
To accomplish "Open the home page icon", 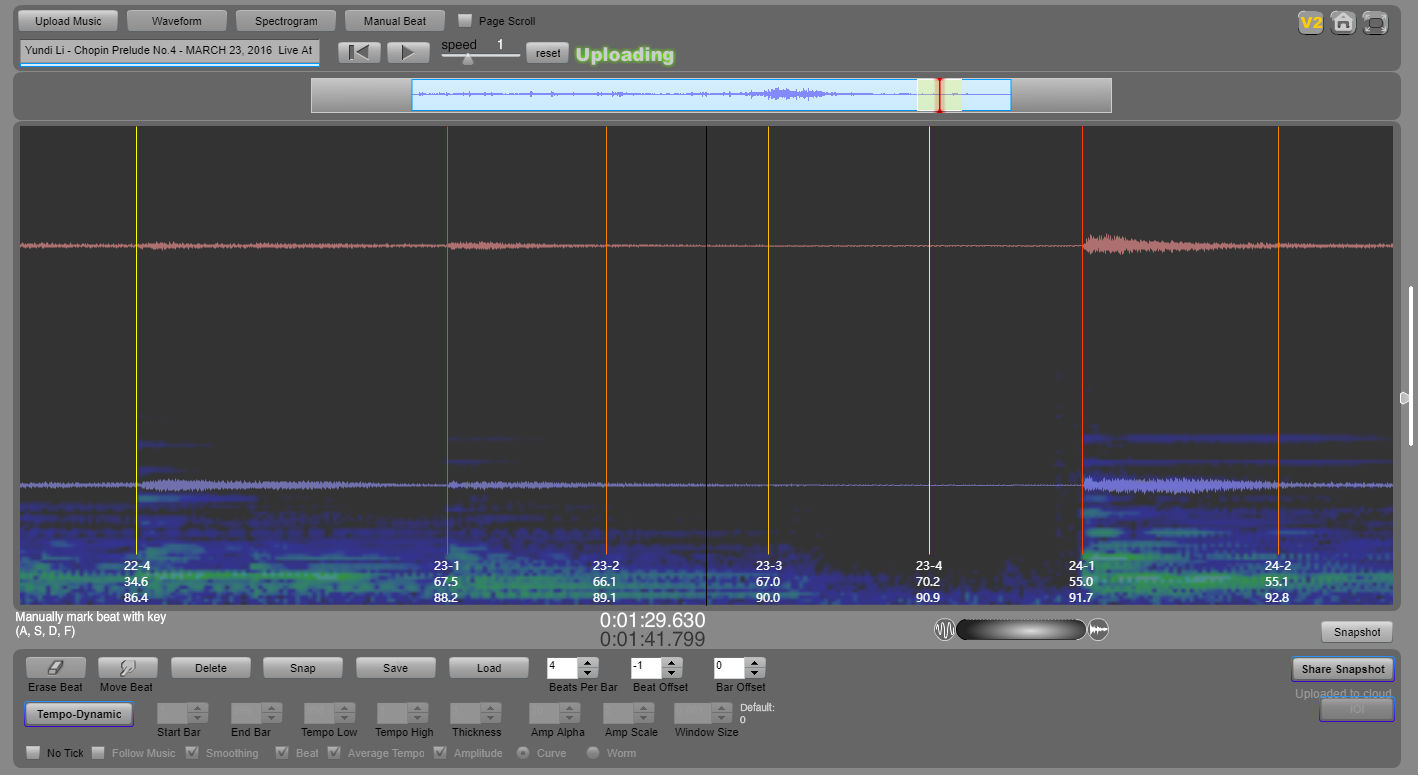I will click(1343, 23).
